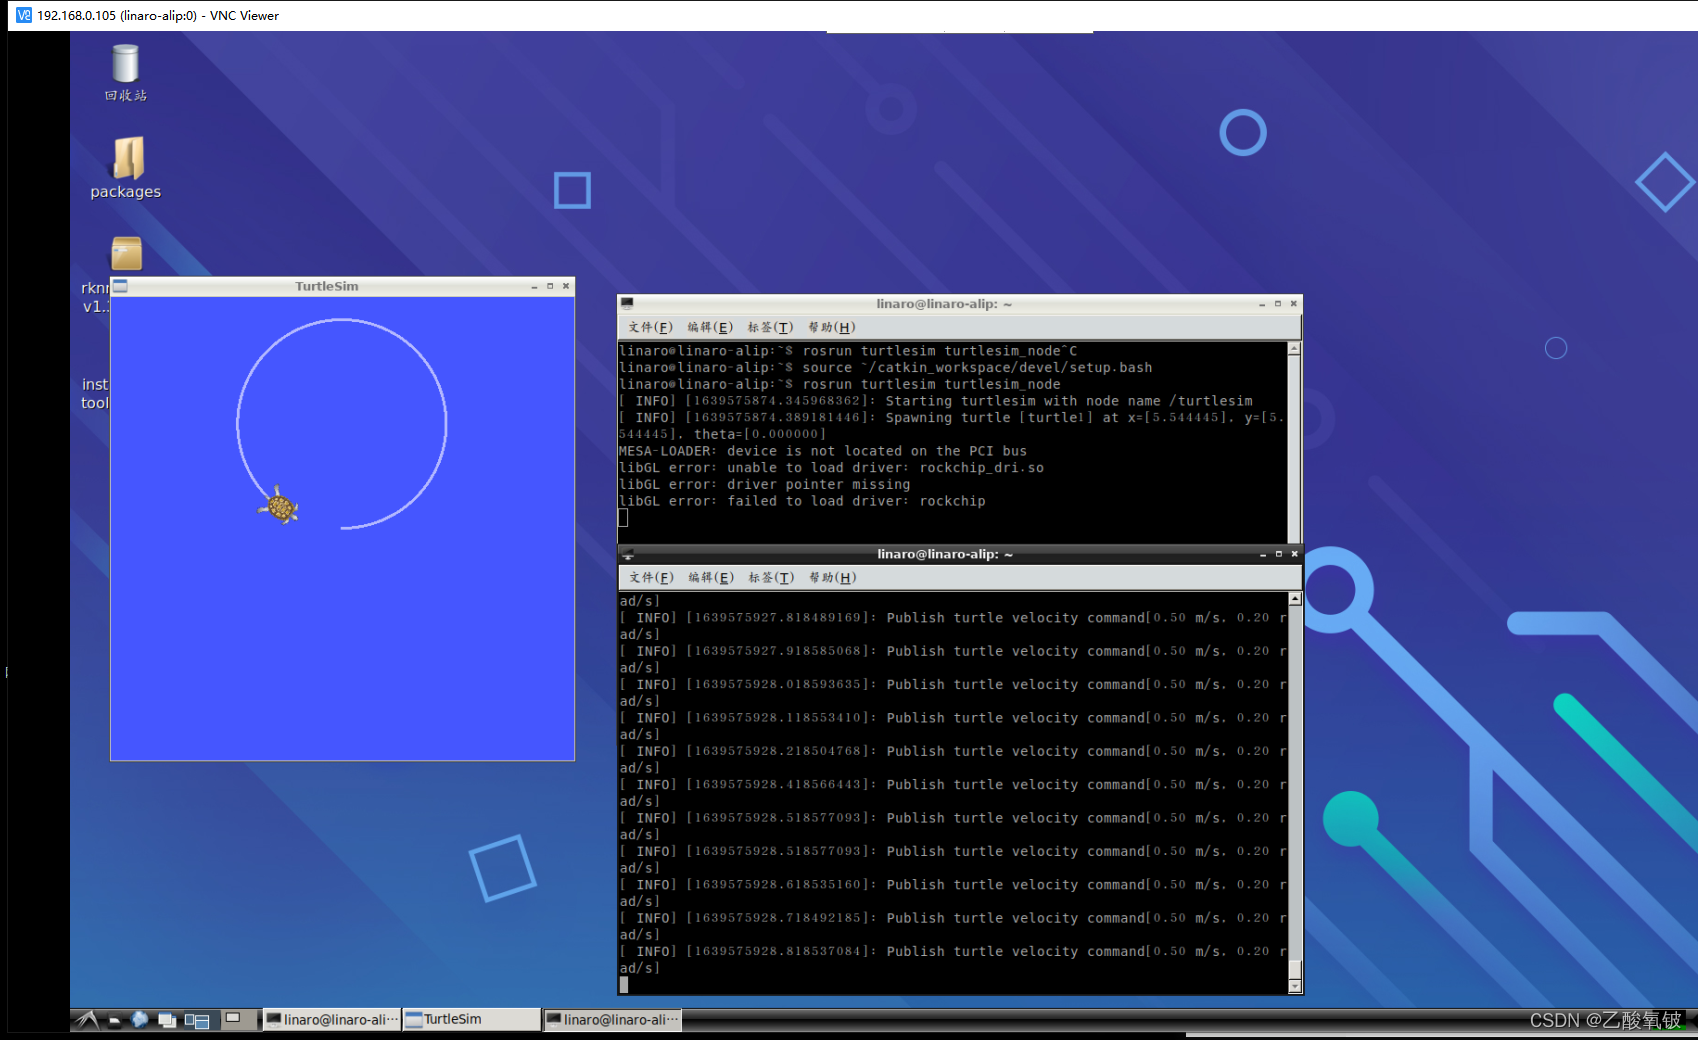Click the 'libGL error: driver pointer missing' line
Screen dimensions: 1698x1040
tap(765, 484)
